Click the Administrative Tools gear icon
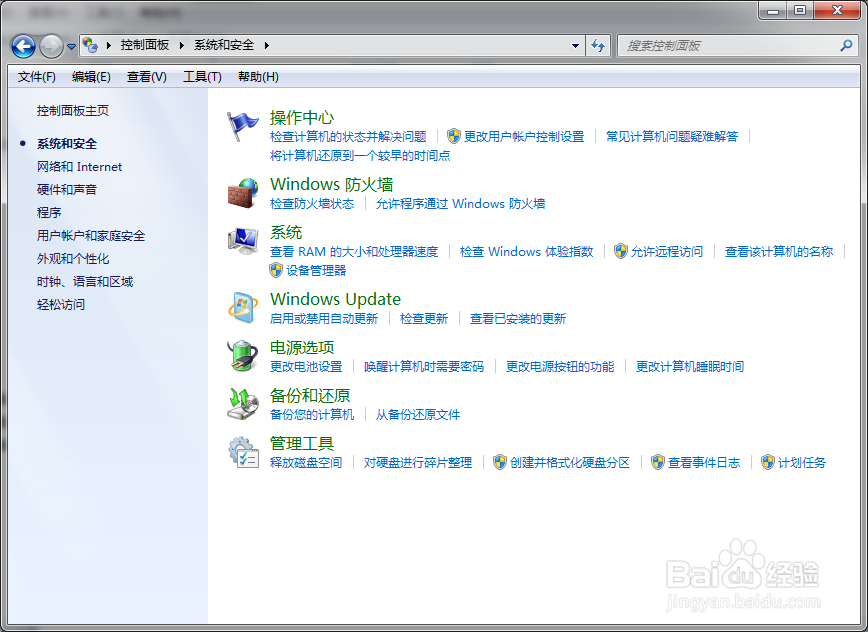This screenshot has width=868, height=632. point(244,452)
